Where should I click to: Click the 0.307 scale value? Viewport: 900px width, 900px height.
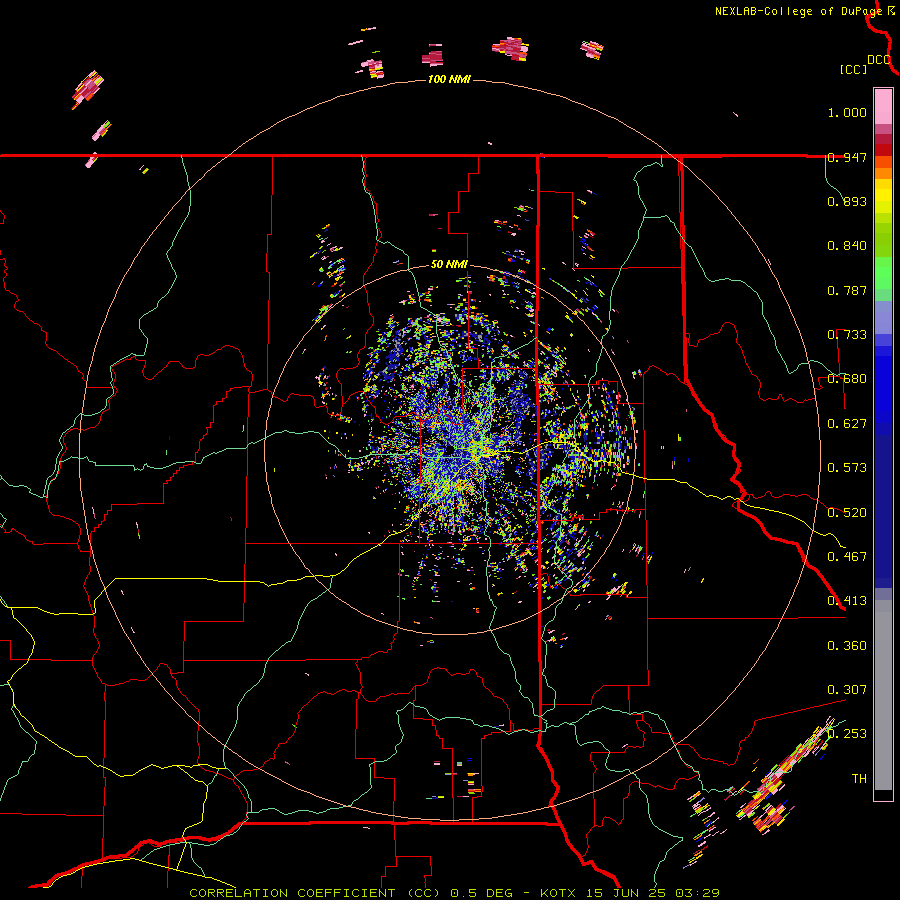pyautogui.click(x=847, y=690)
